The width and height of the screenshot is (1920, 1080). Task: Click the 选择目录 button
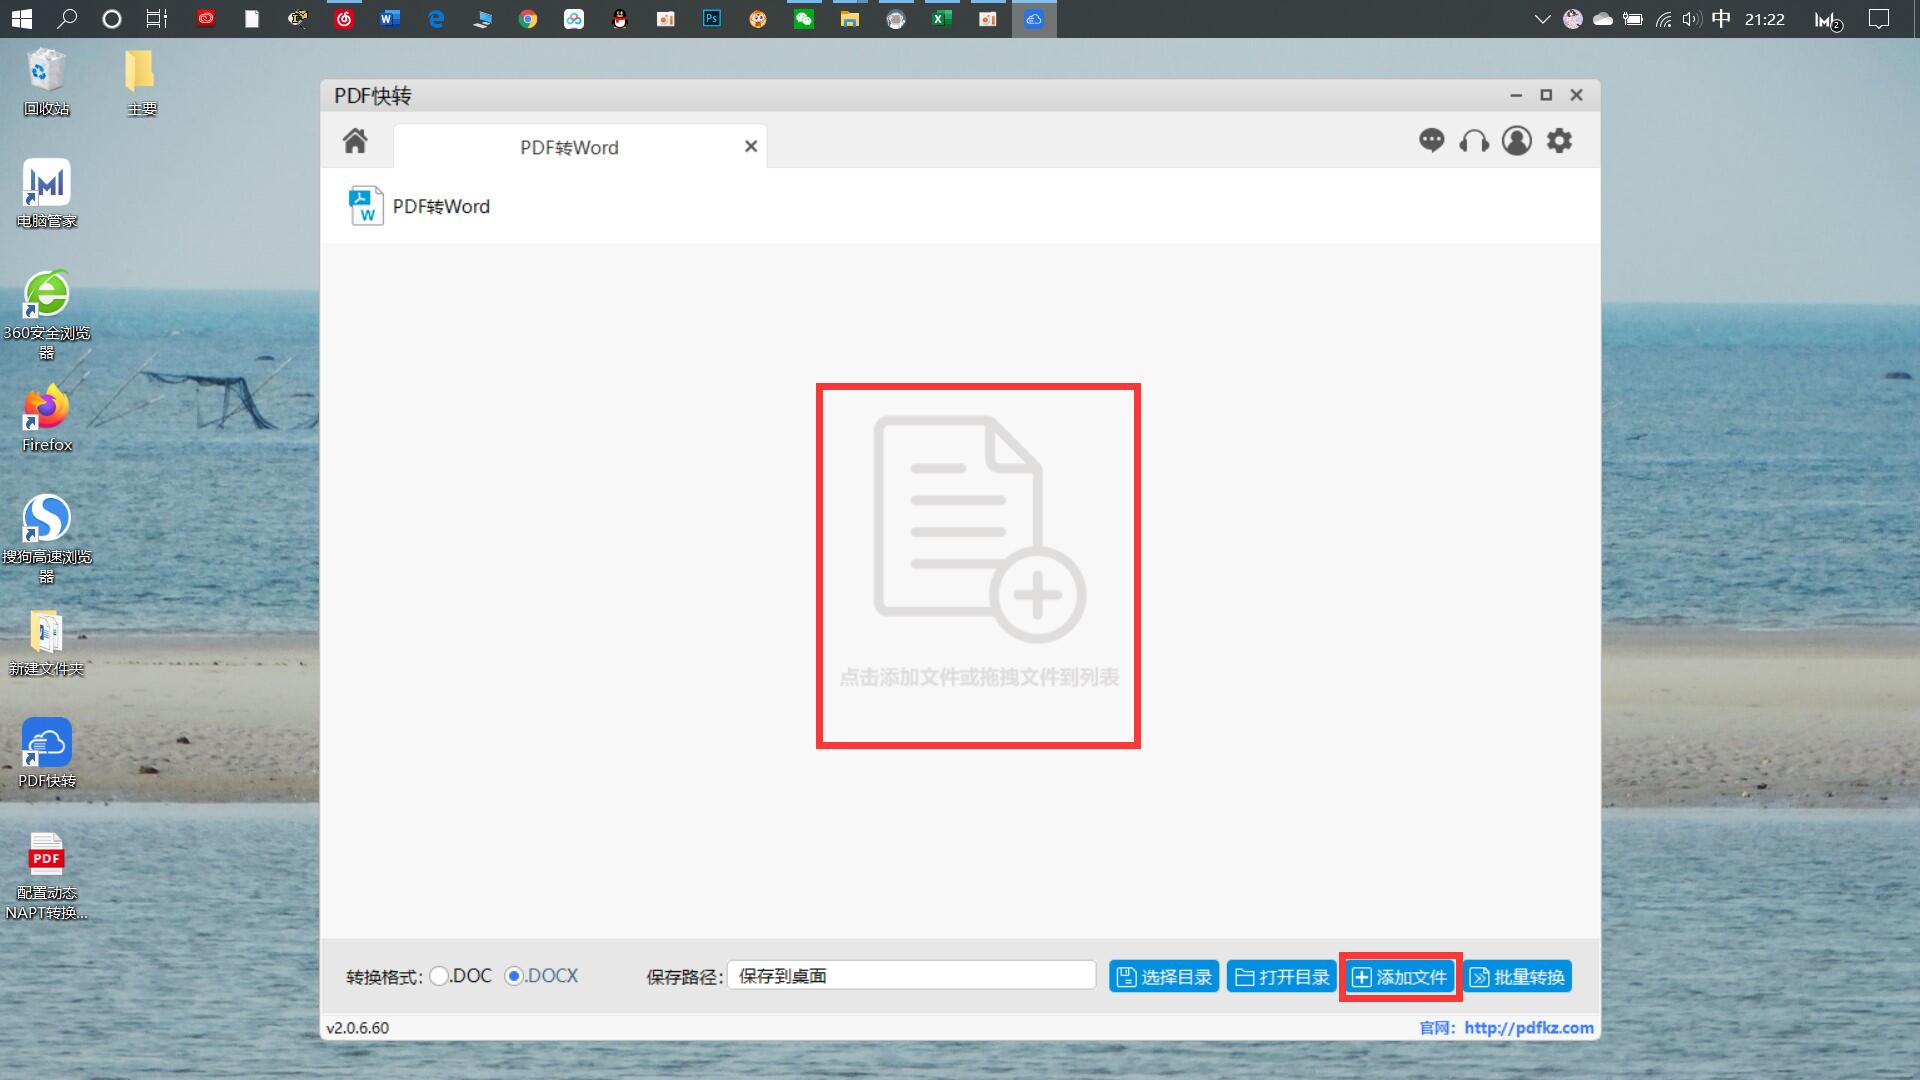(x=1163, y=976)
